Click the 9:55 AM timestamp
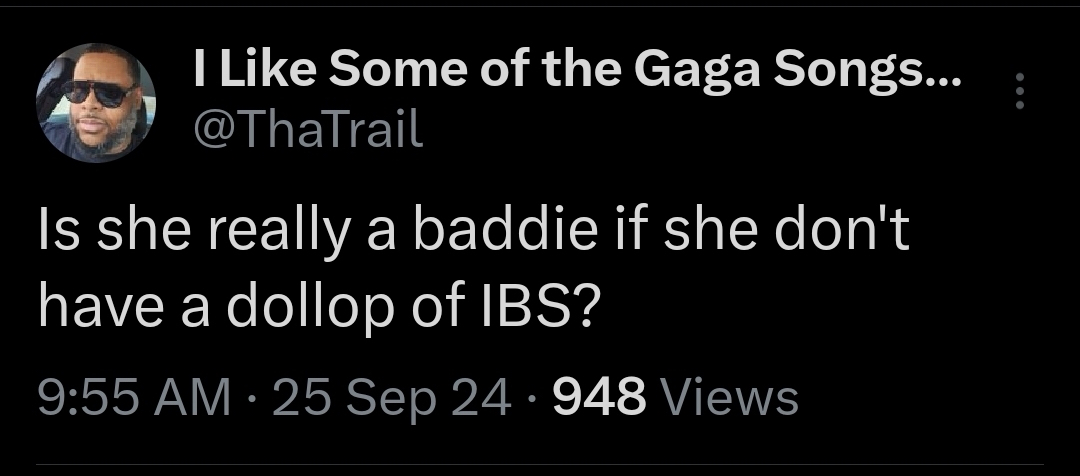 pyautogui.click(x=133, y=397)
